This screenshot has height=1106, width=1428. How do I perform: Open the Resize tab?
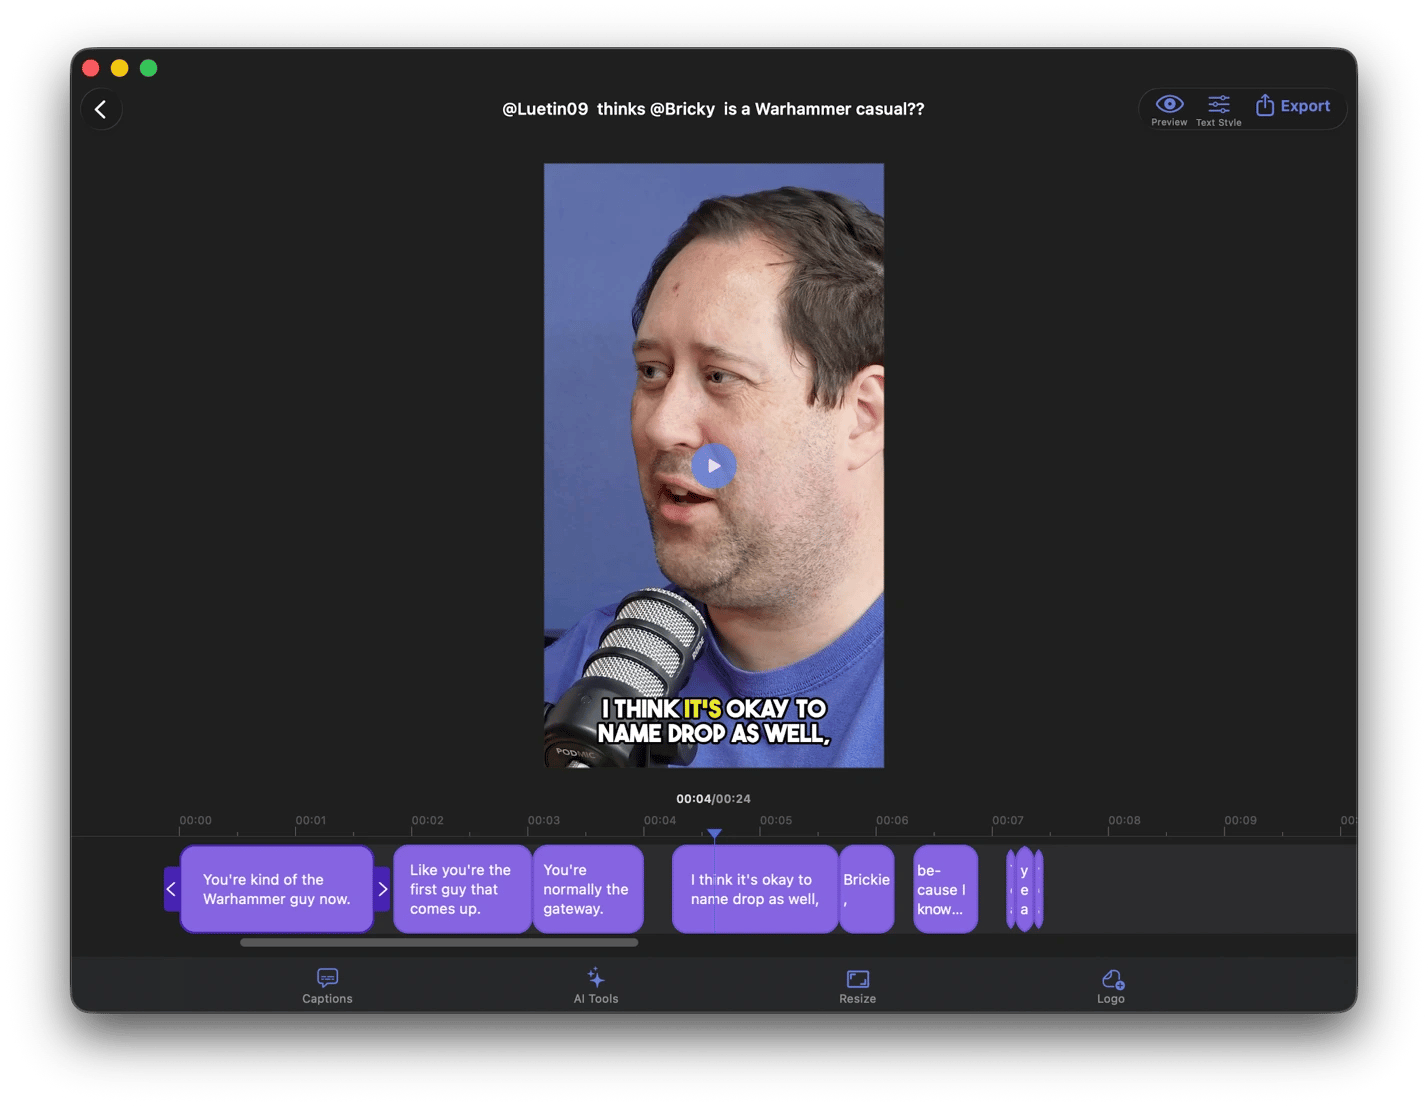point(857,986)
